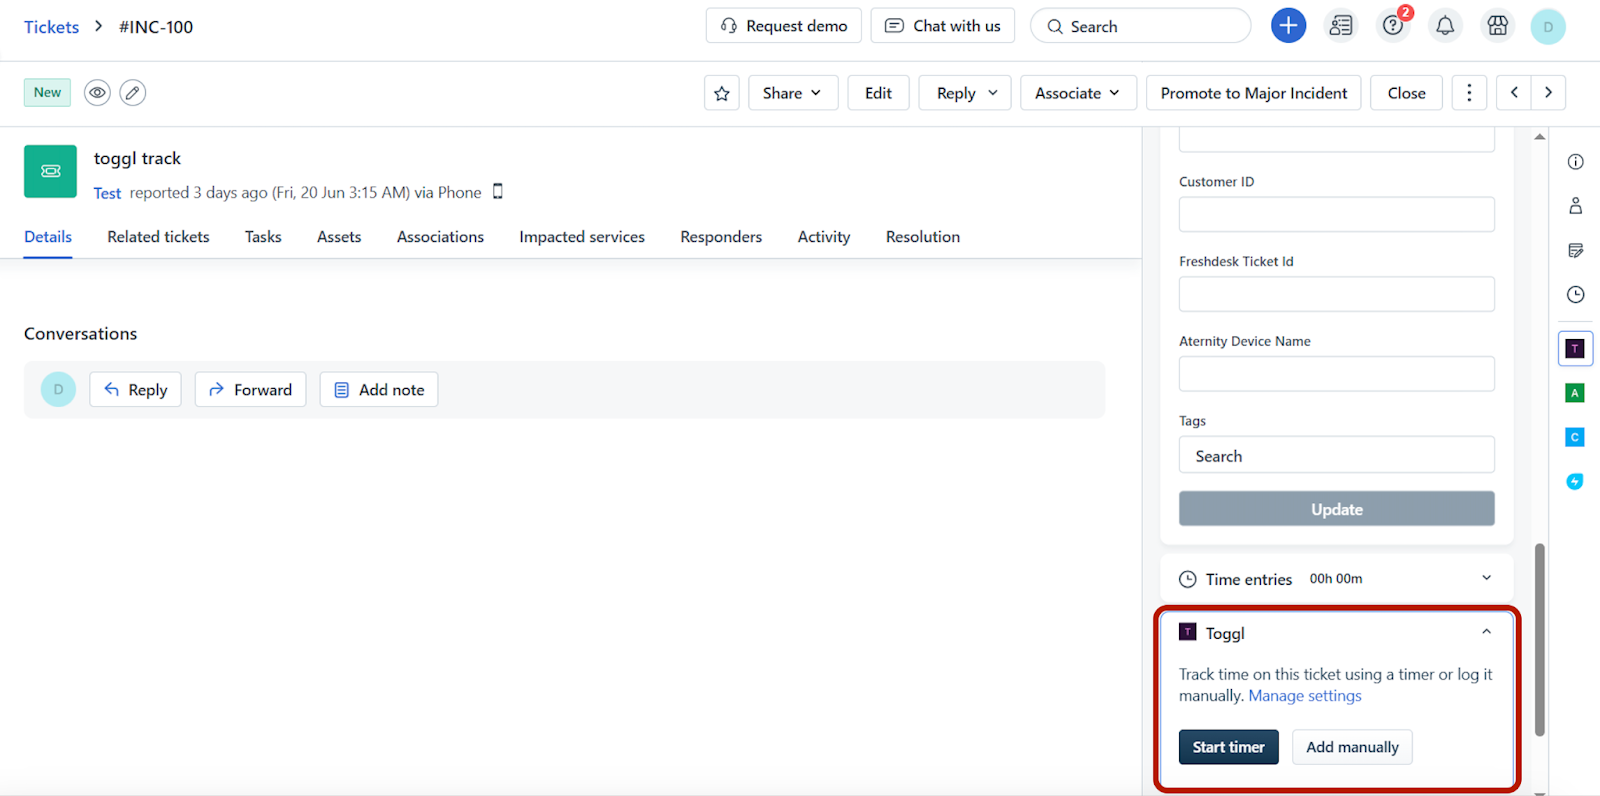
Task: Click the Time entries clock icon
Action: (x=1188, y=579)
